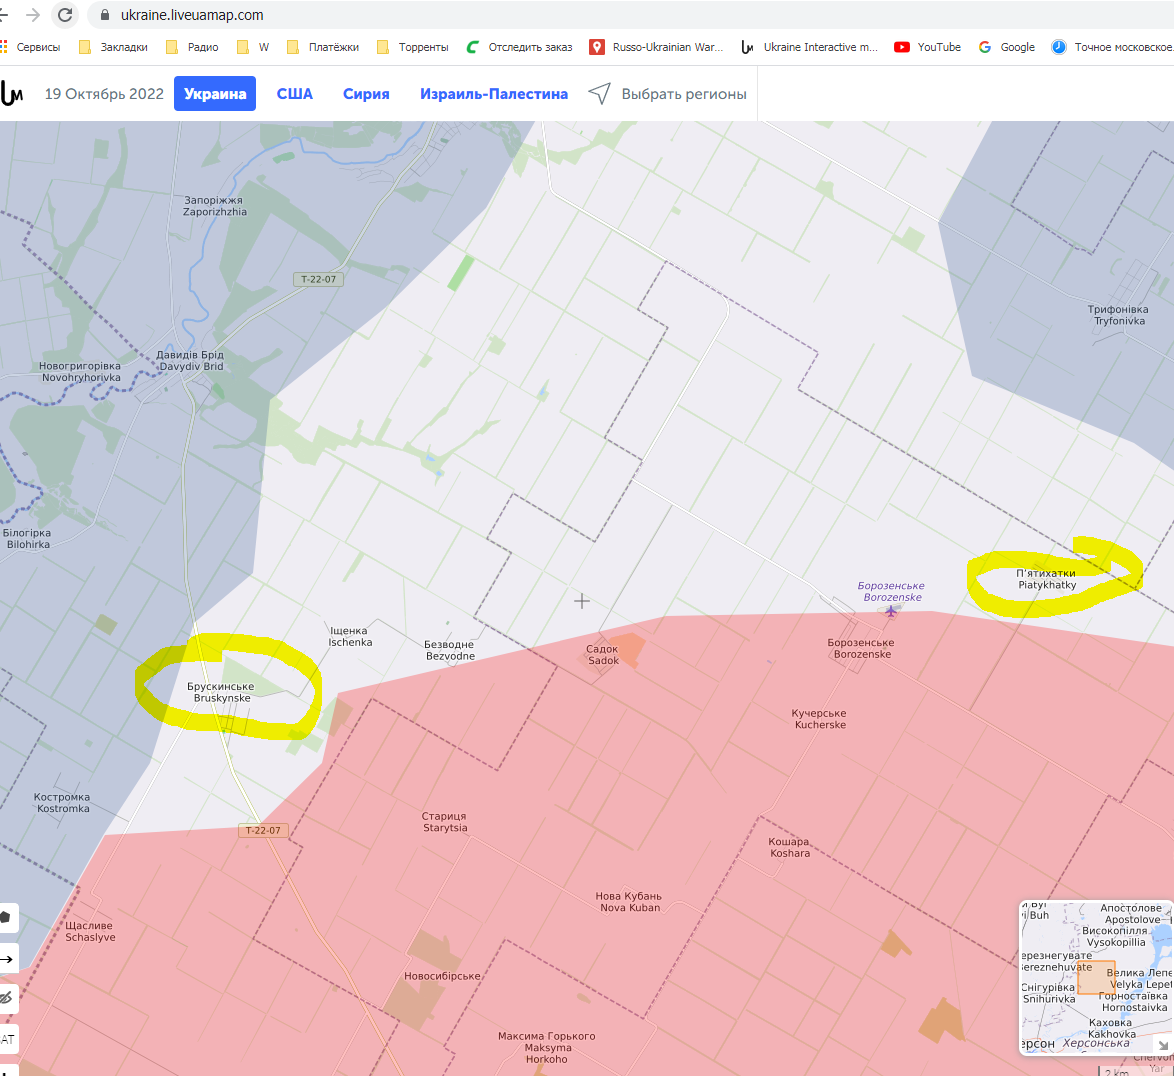Reload the page with the browser refresh icon
1174x1076 pixels.
pyautogui.click(x=65, y=15)
